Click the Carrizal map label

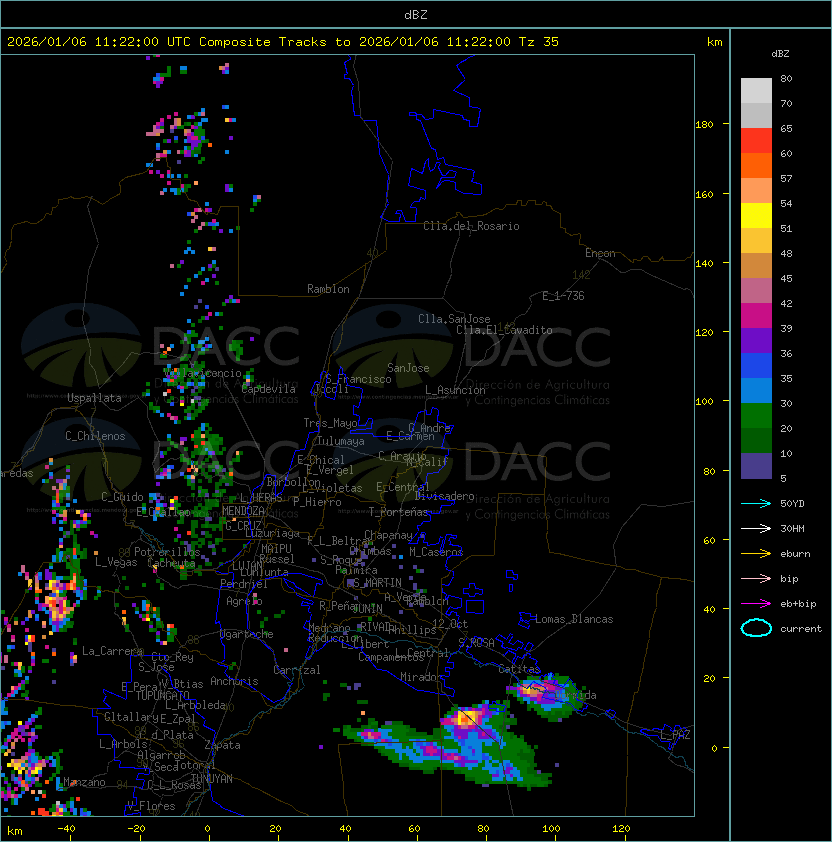pos(296,670)
